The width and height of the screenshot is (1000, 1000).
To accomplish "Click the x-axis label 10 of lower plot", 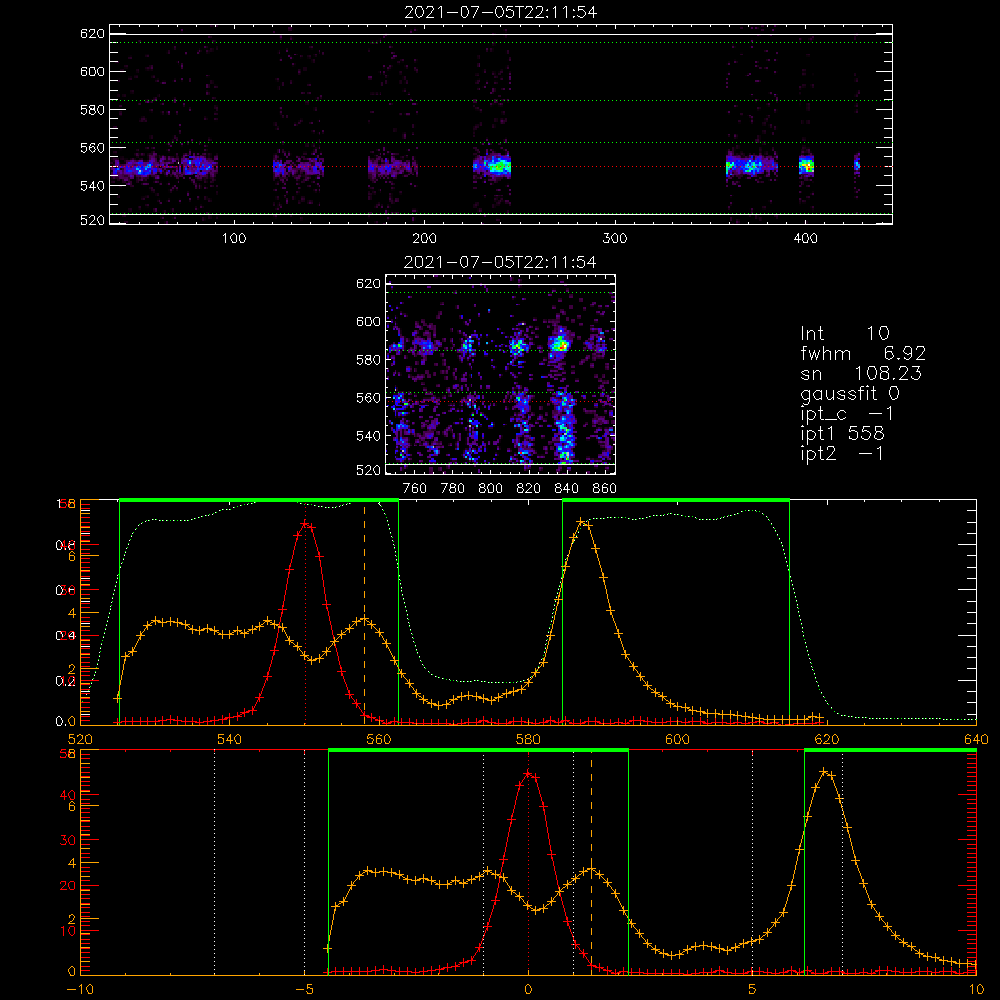I will [x=976, y=990].
